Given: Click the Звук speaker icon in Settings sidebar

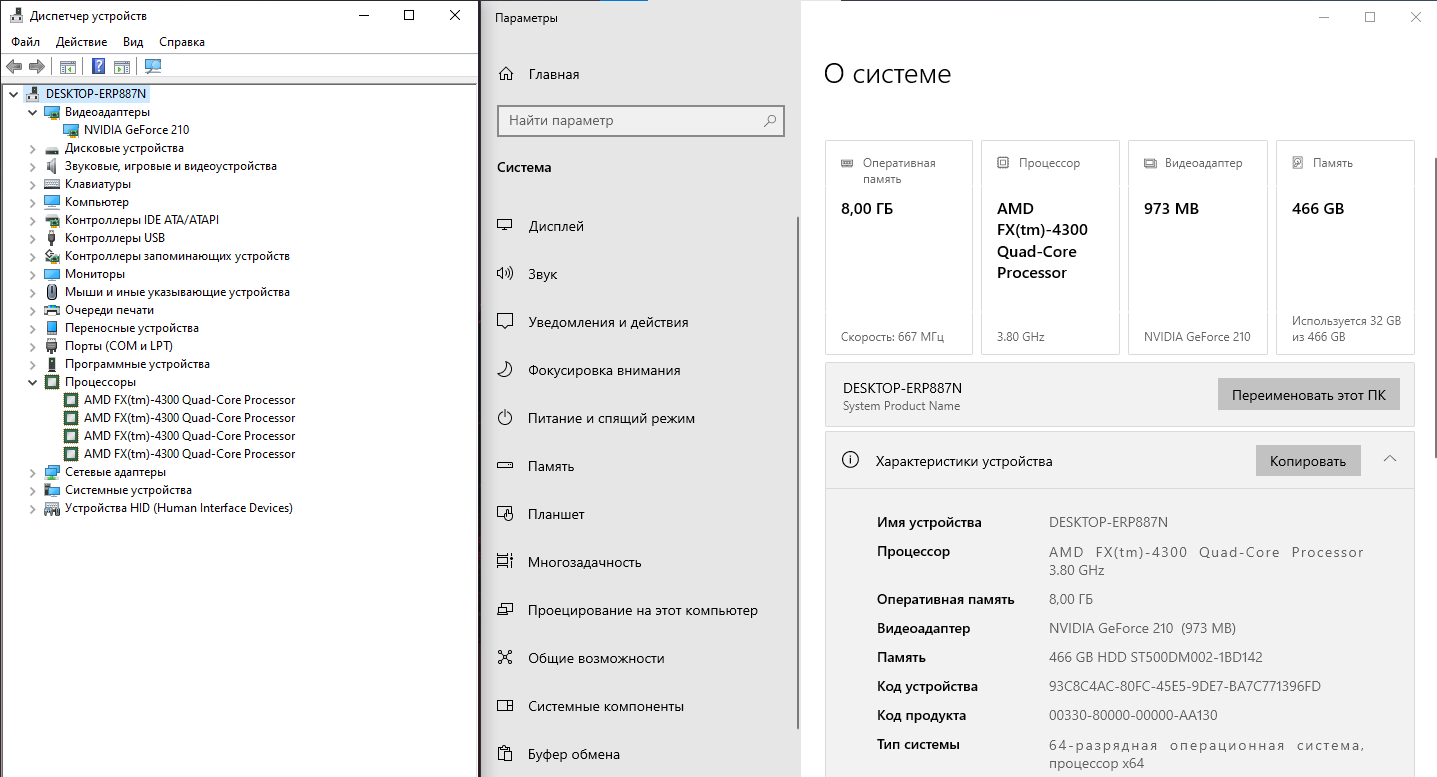Looking at the screenshot, I should pyautogui.click(x=505, y=274).
